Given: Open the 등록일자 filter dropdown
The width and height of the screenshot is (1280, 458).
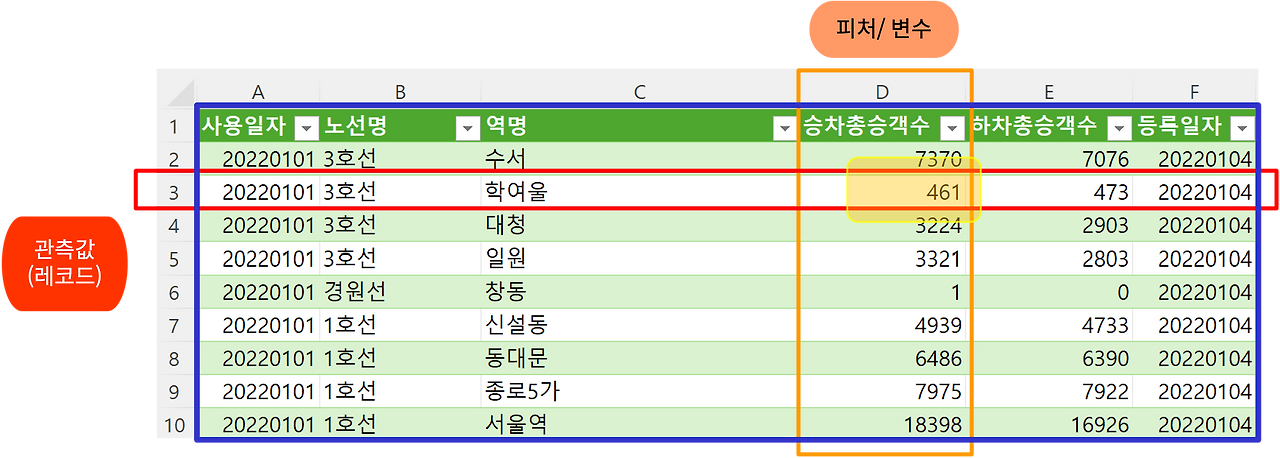Looking at the screenshot, I should [1242, 128].
